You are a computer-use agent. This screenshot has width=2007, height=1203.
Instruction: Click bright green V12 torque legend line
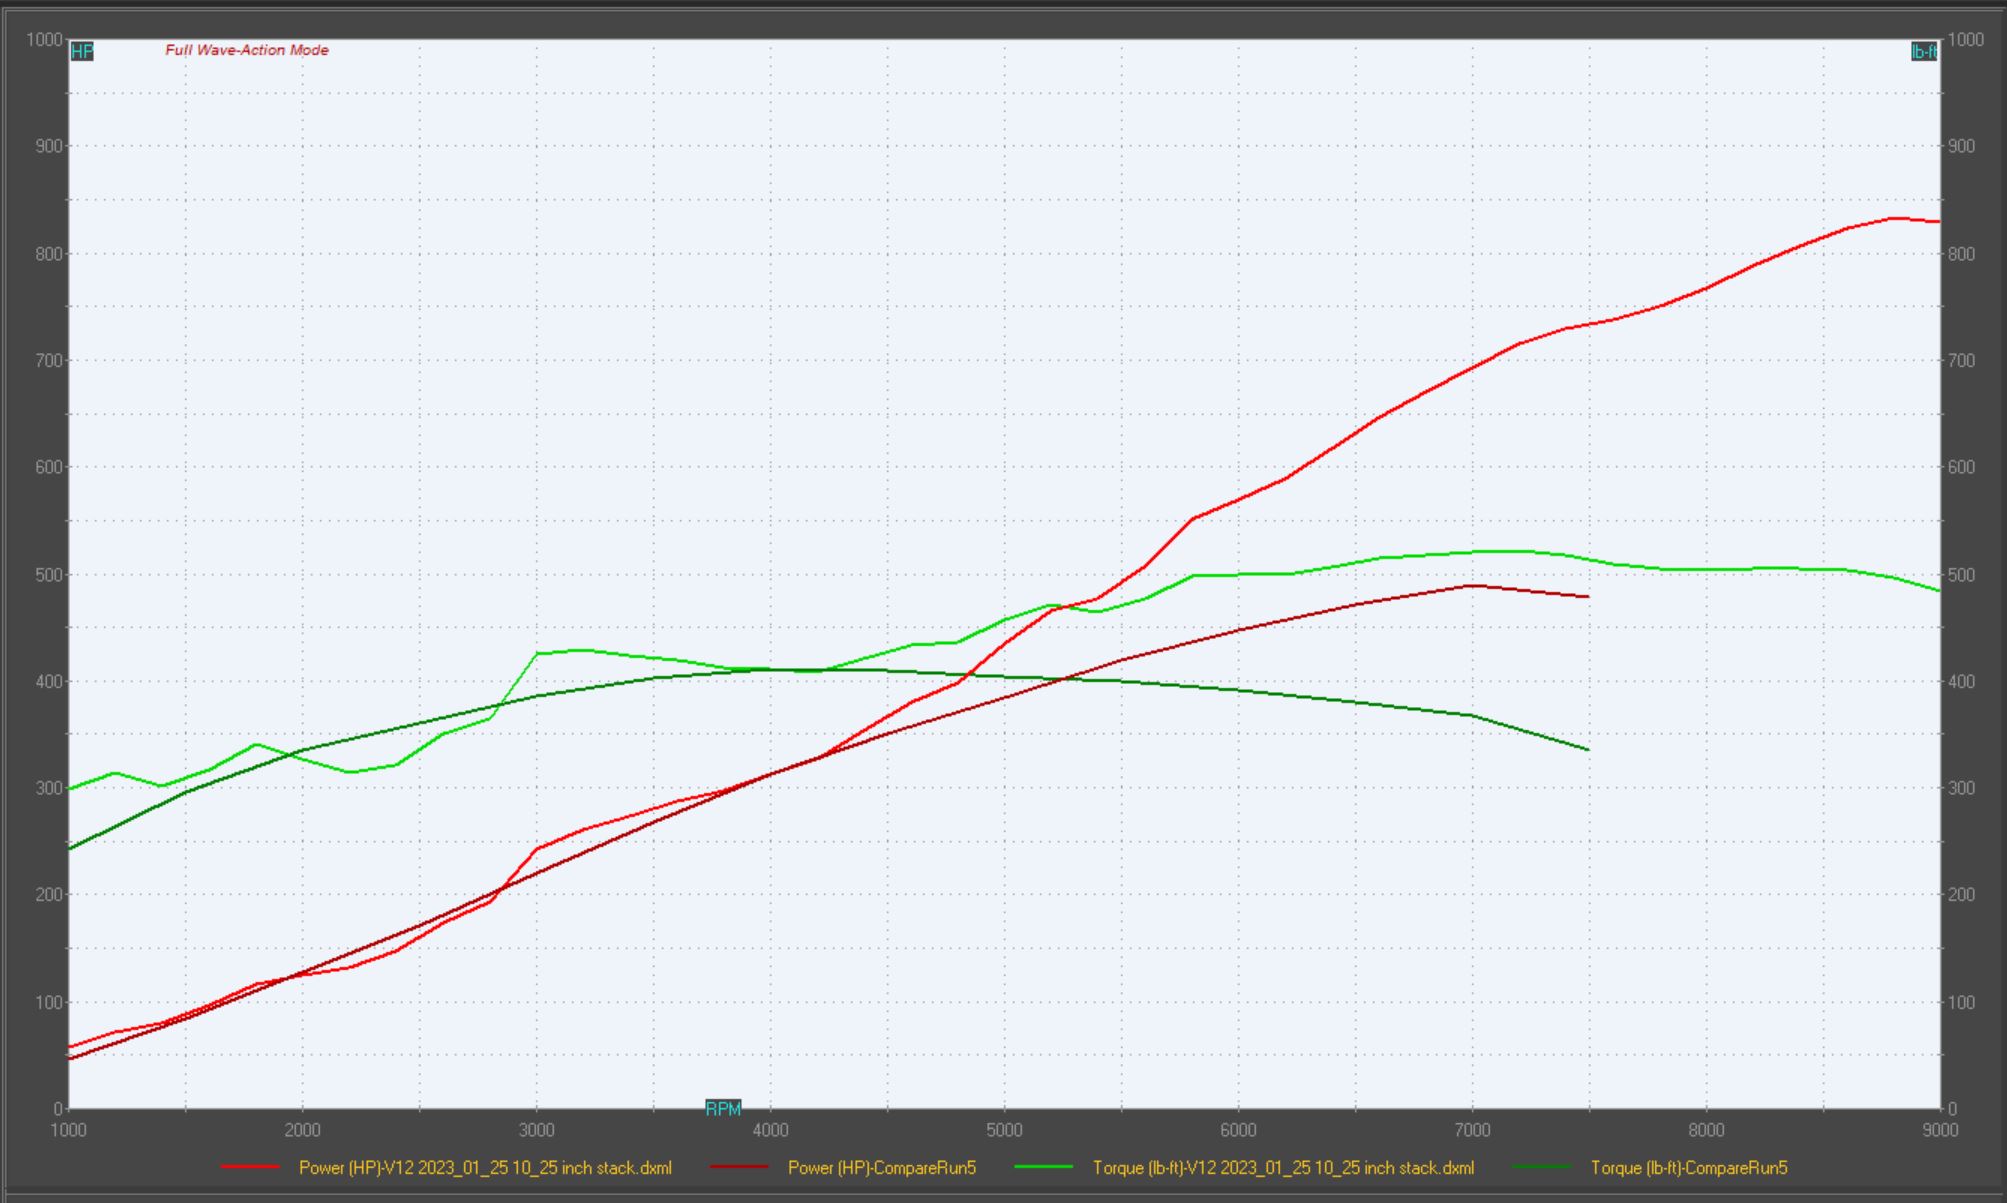tap(1043, 1167)
